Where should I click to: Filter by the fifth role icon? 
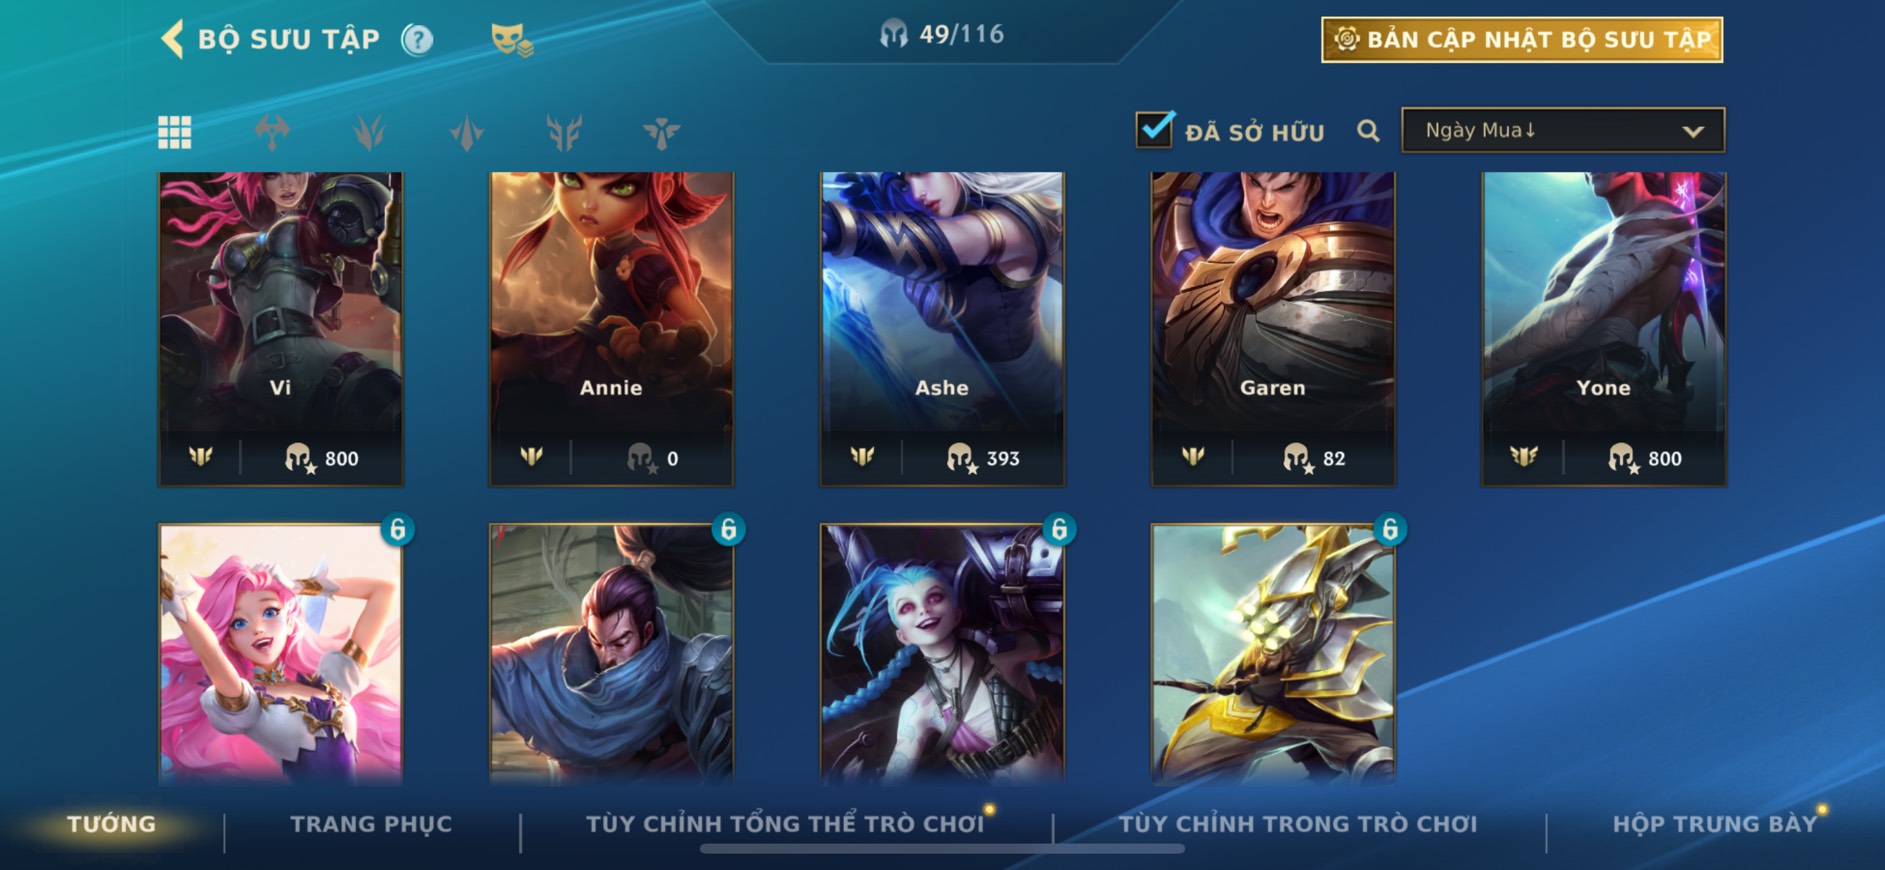point(661,131)
